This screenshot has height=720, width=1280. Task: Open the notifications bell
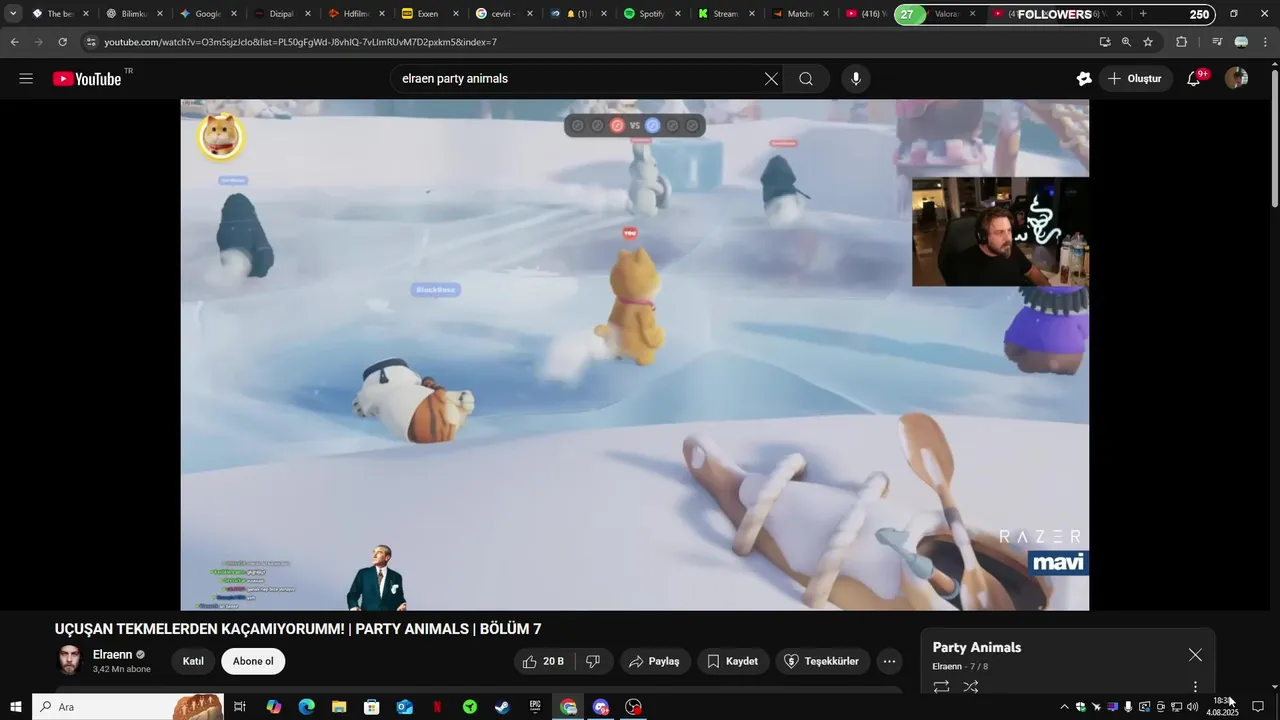[x=1194, y=79]
